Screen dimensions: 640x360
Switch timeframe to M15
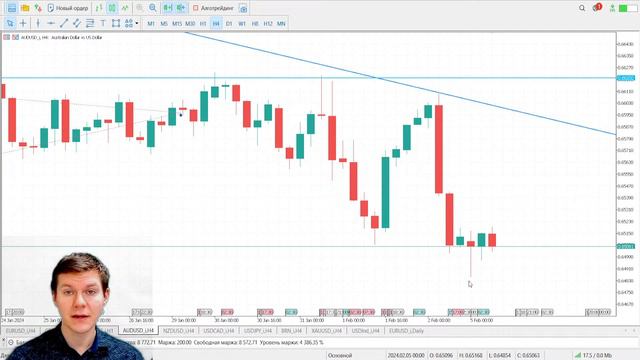coord(177,24)
